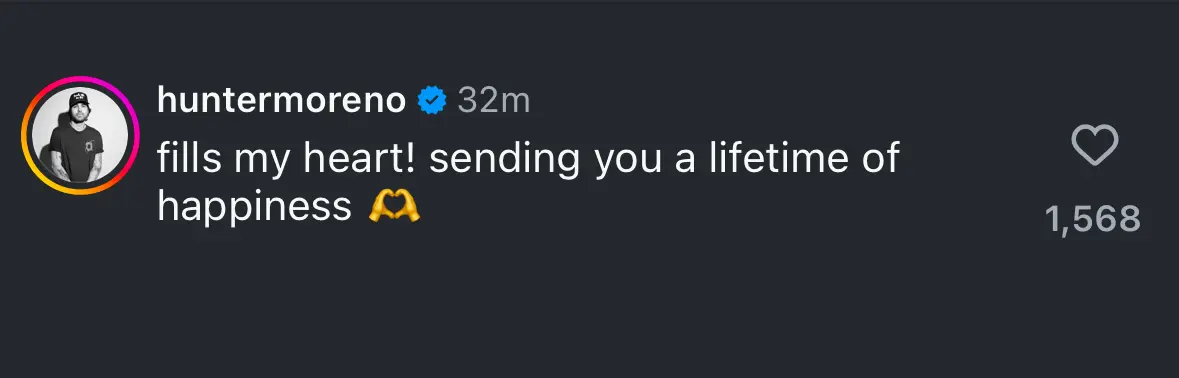
Task: Like the comment with the heart icon
Action: (x=1094, y=145)
